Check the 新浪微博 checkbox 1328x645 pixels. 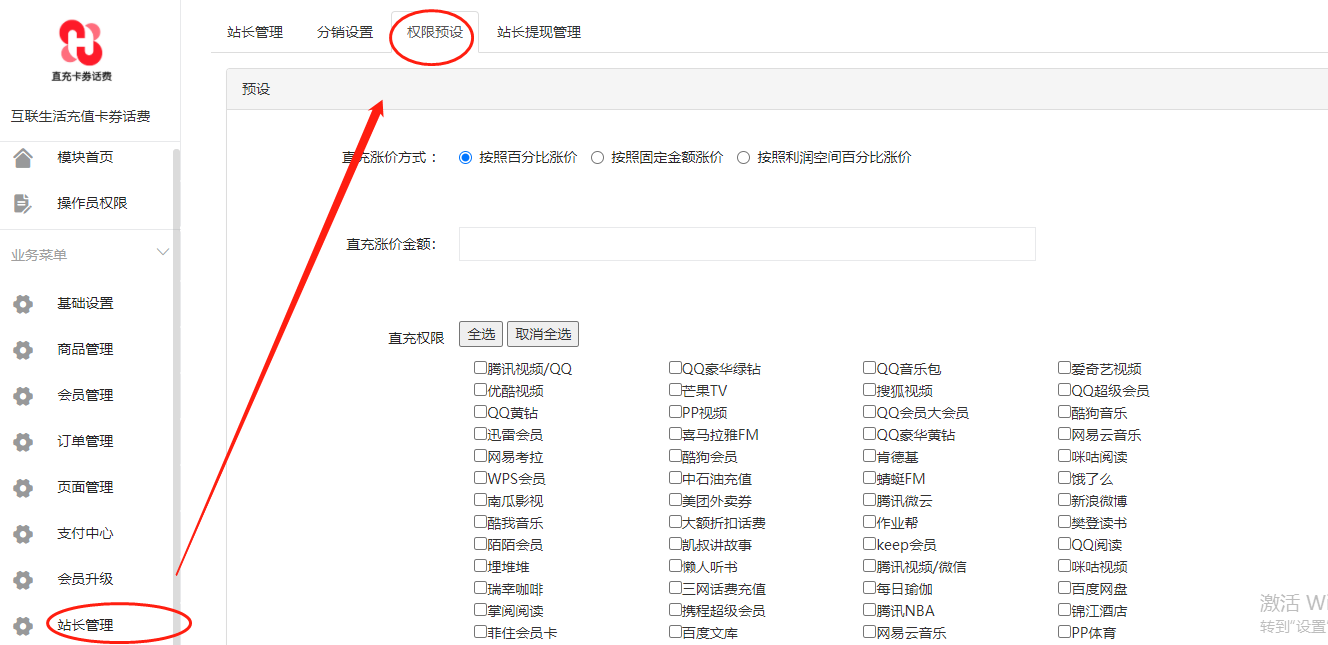[1065, 500]
